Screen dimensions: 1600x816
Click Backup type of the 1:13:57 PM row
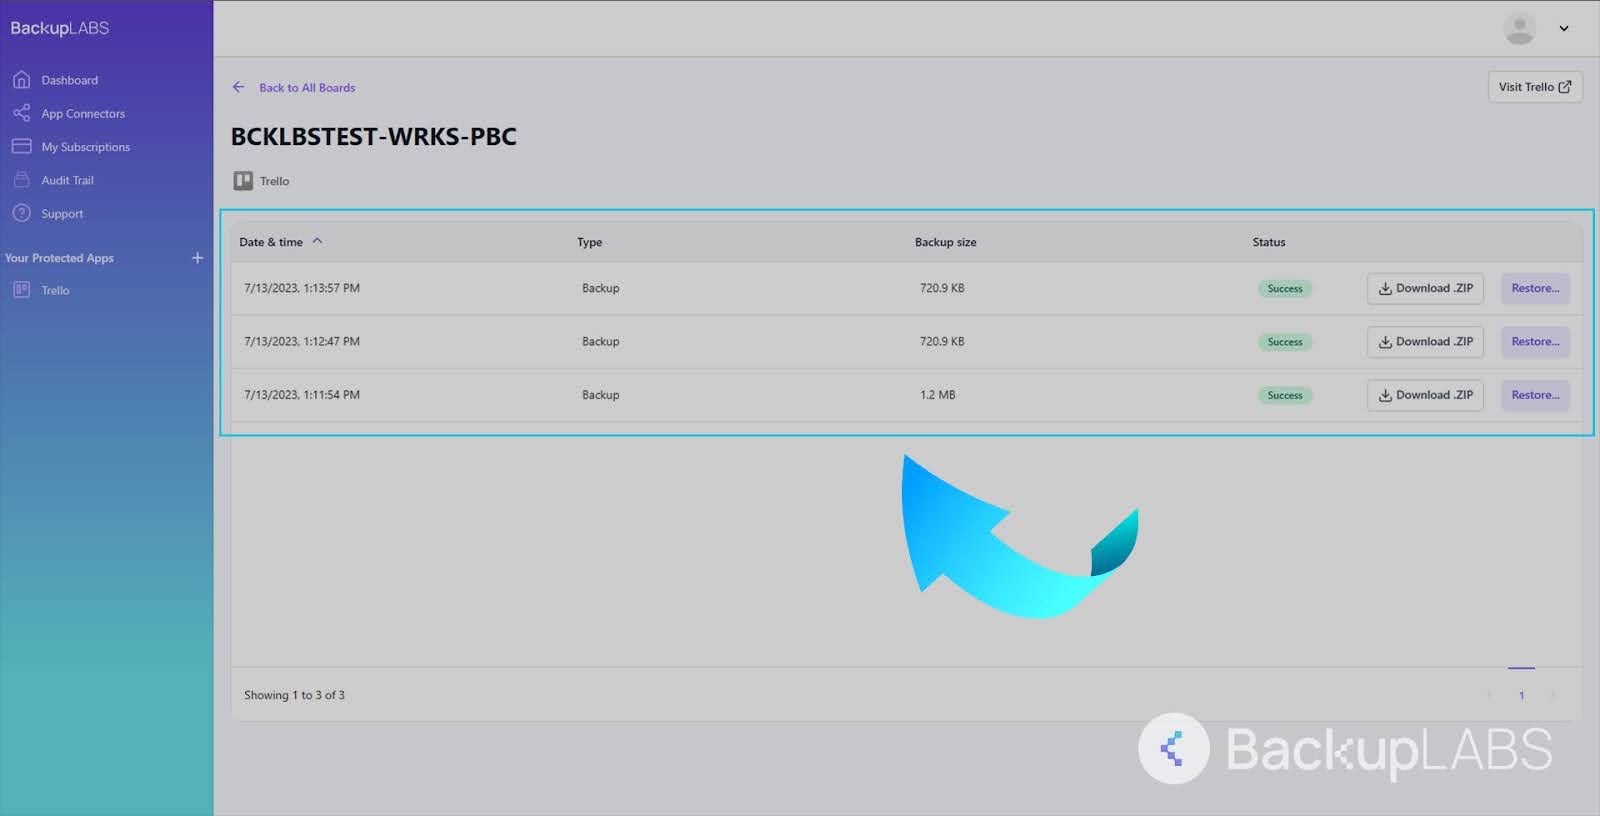coord(601,288)
